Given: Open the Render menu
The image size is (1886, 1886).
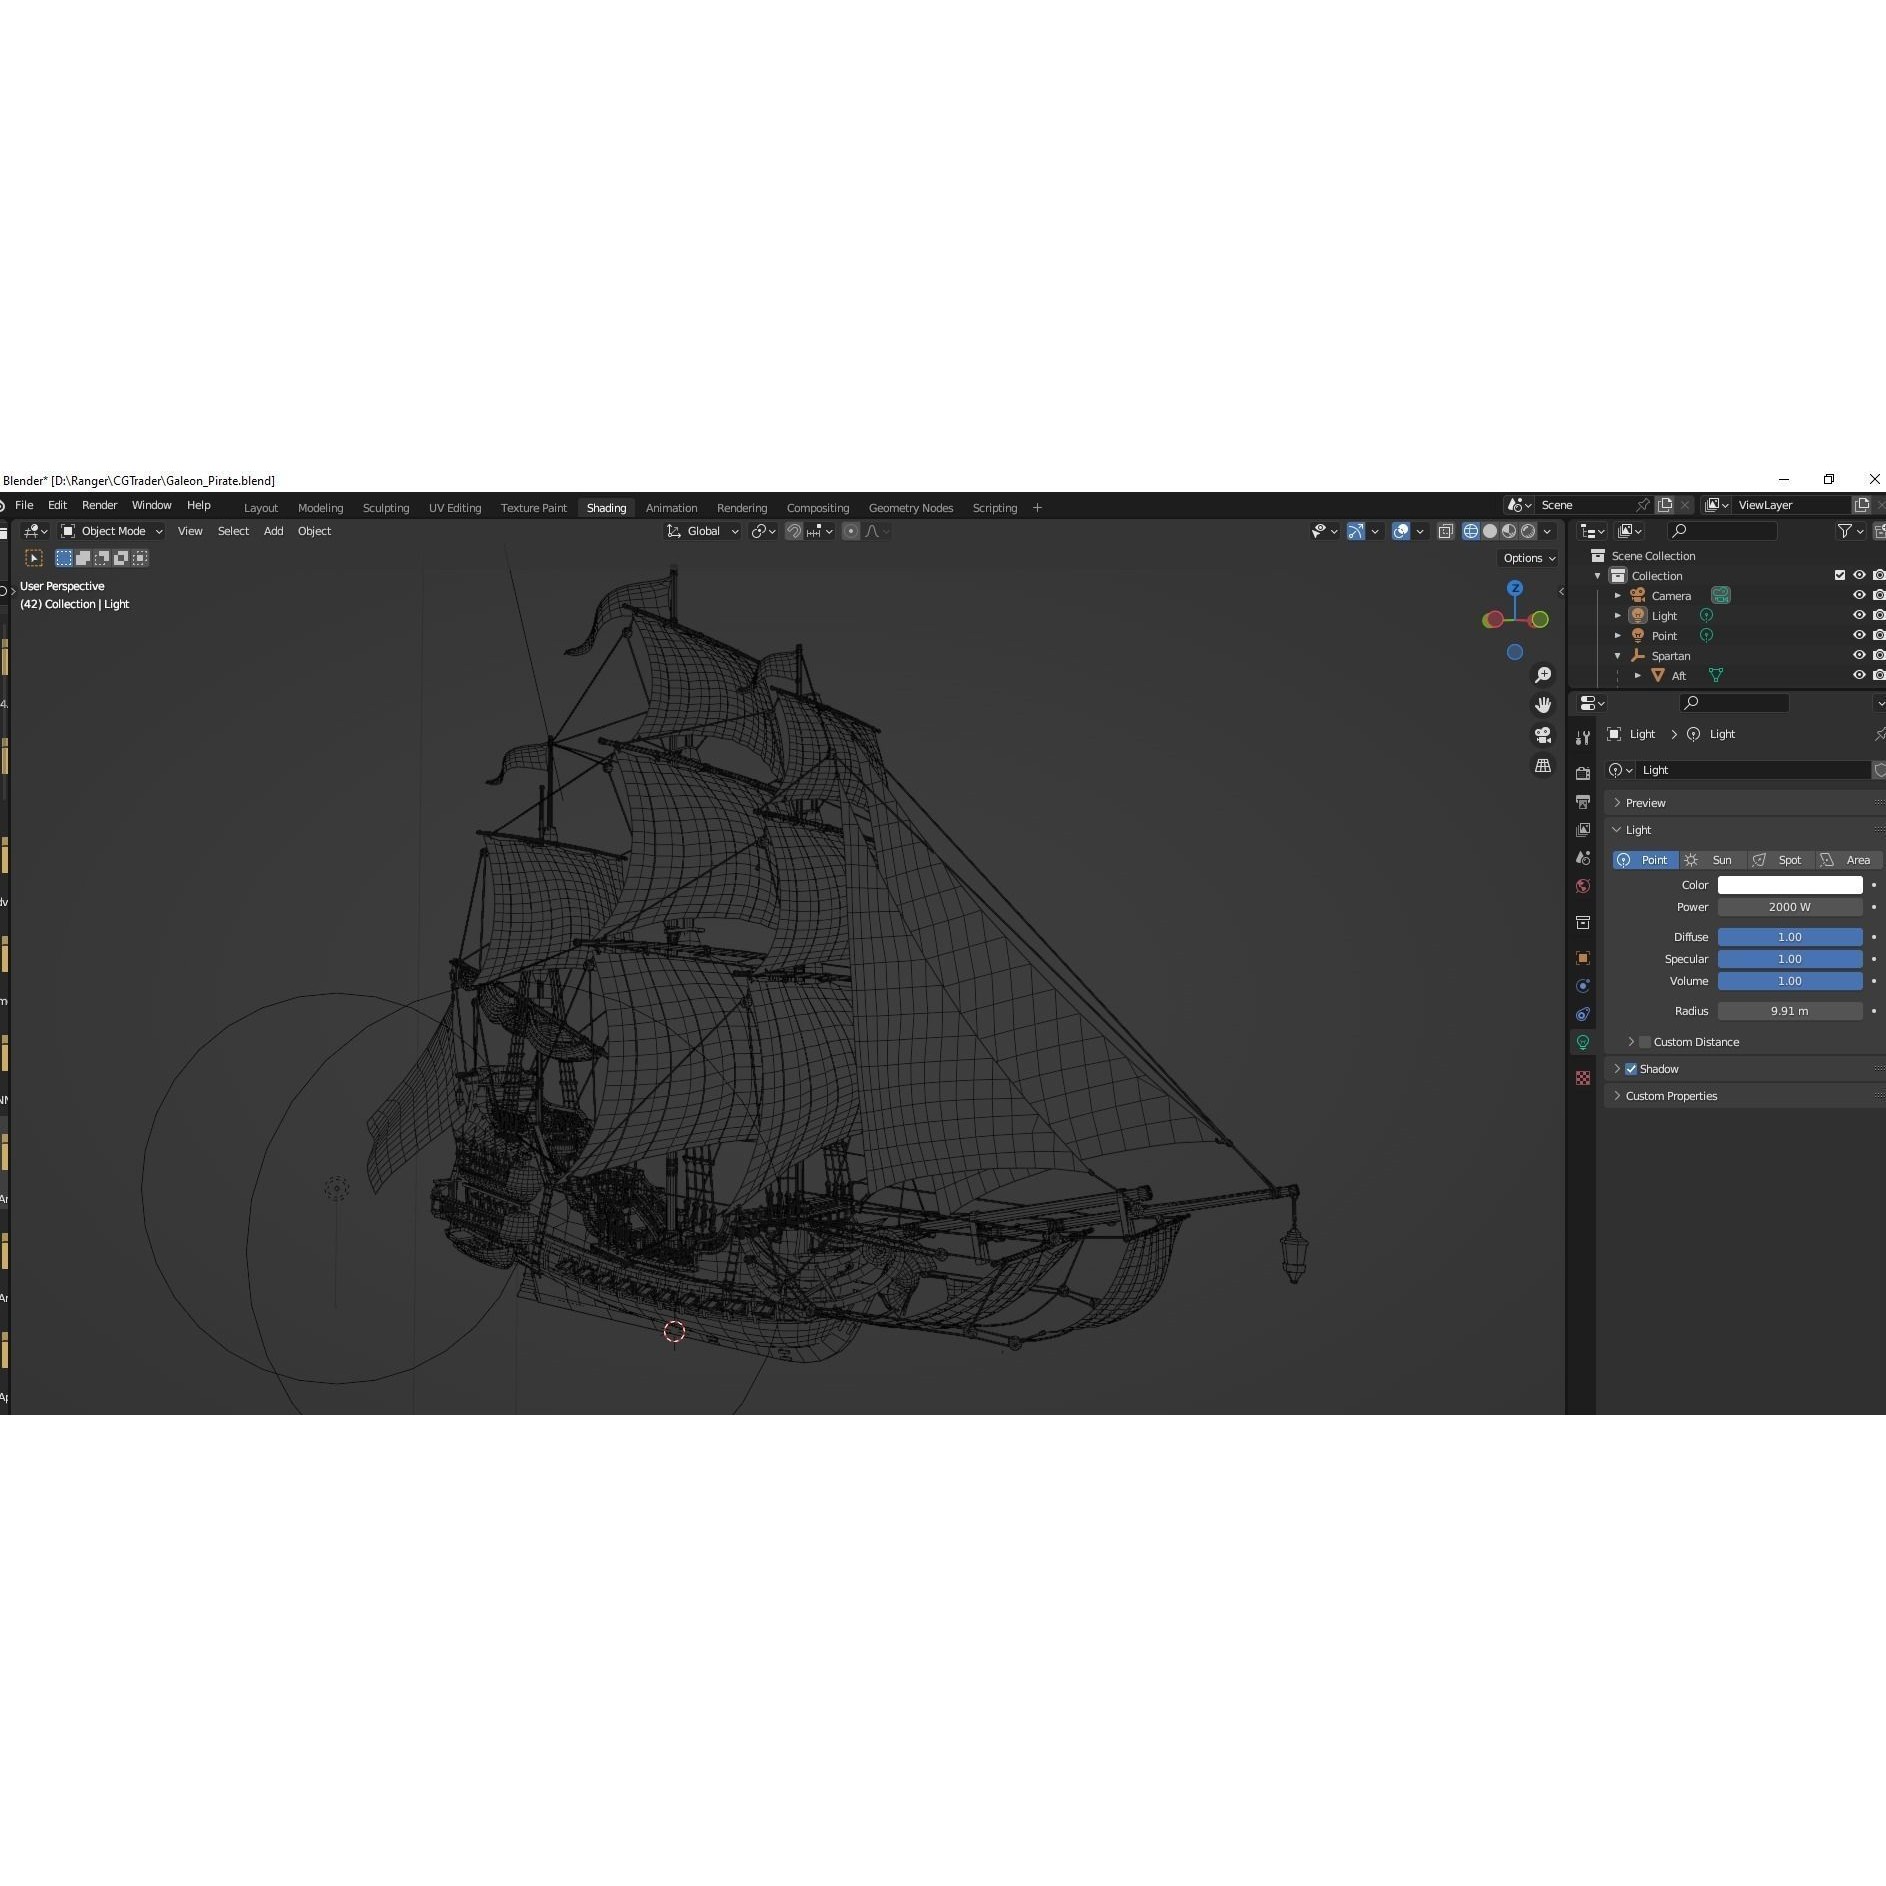Looking at the screenshot, I should click(x=99, y=505).
